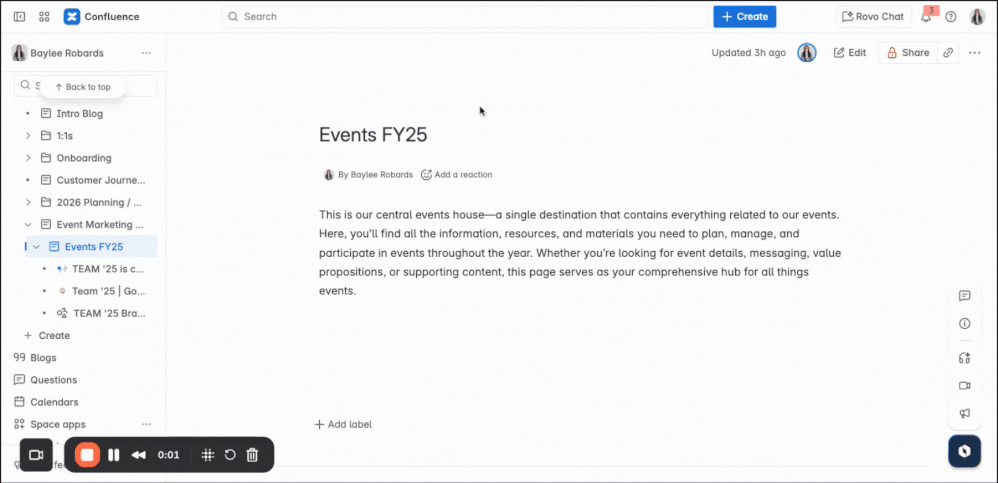
Task: Stop the screen recording
Action: pos(87,455)
